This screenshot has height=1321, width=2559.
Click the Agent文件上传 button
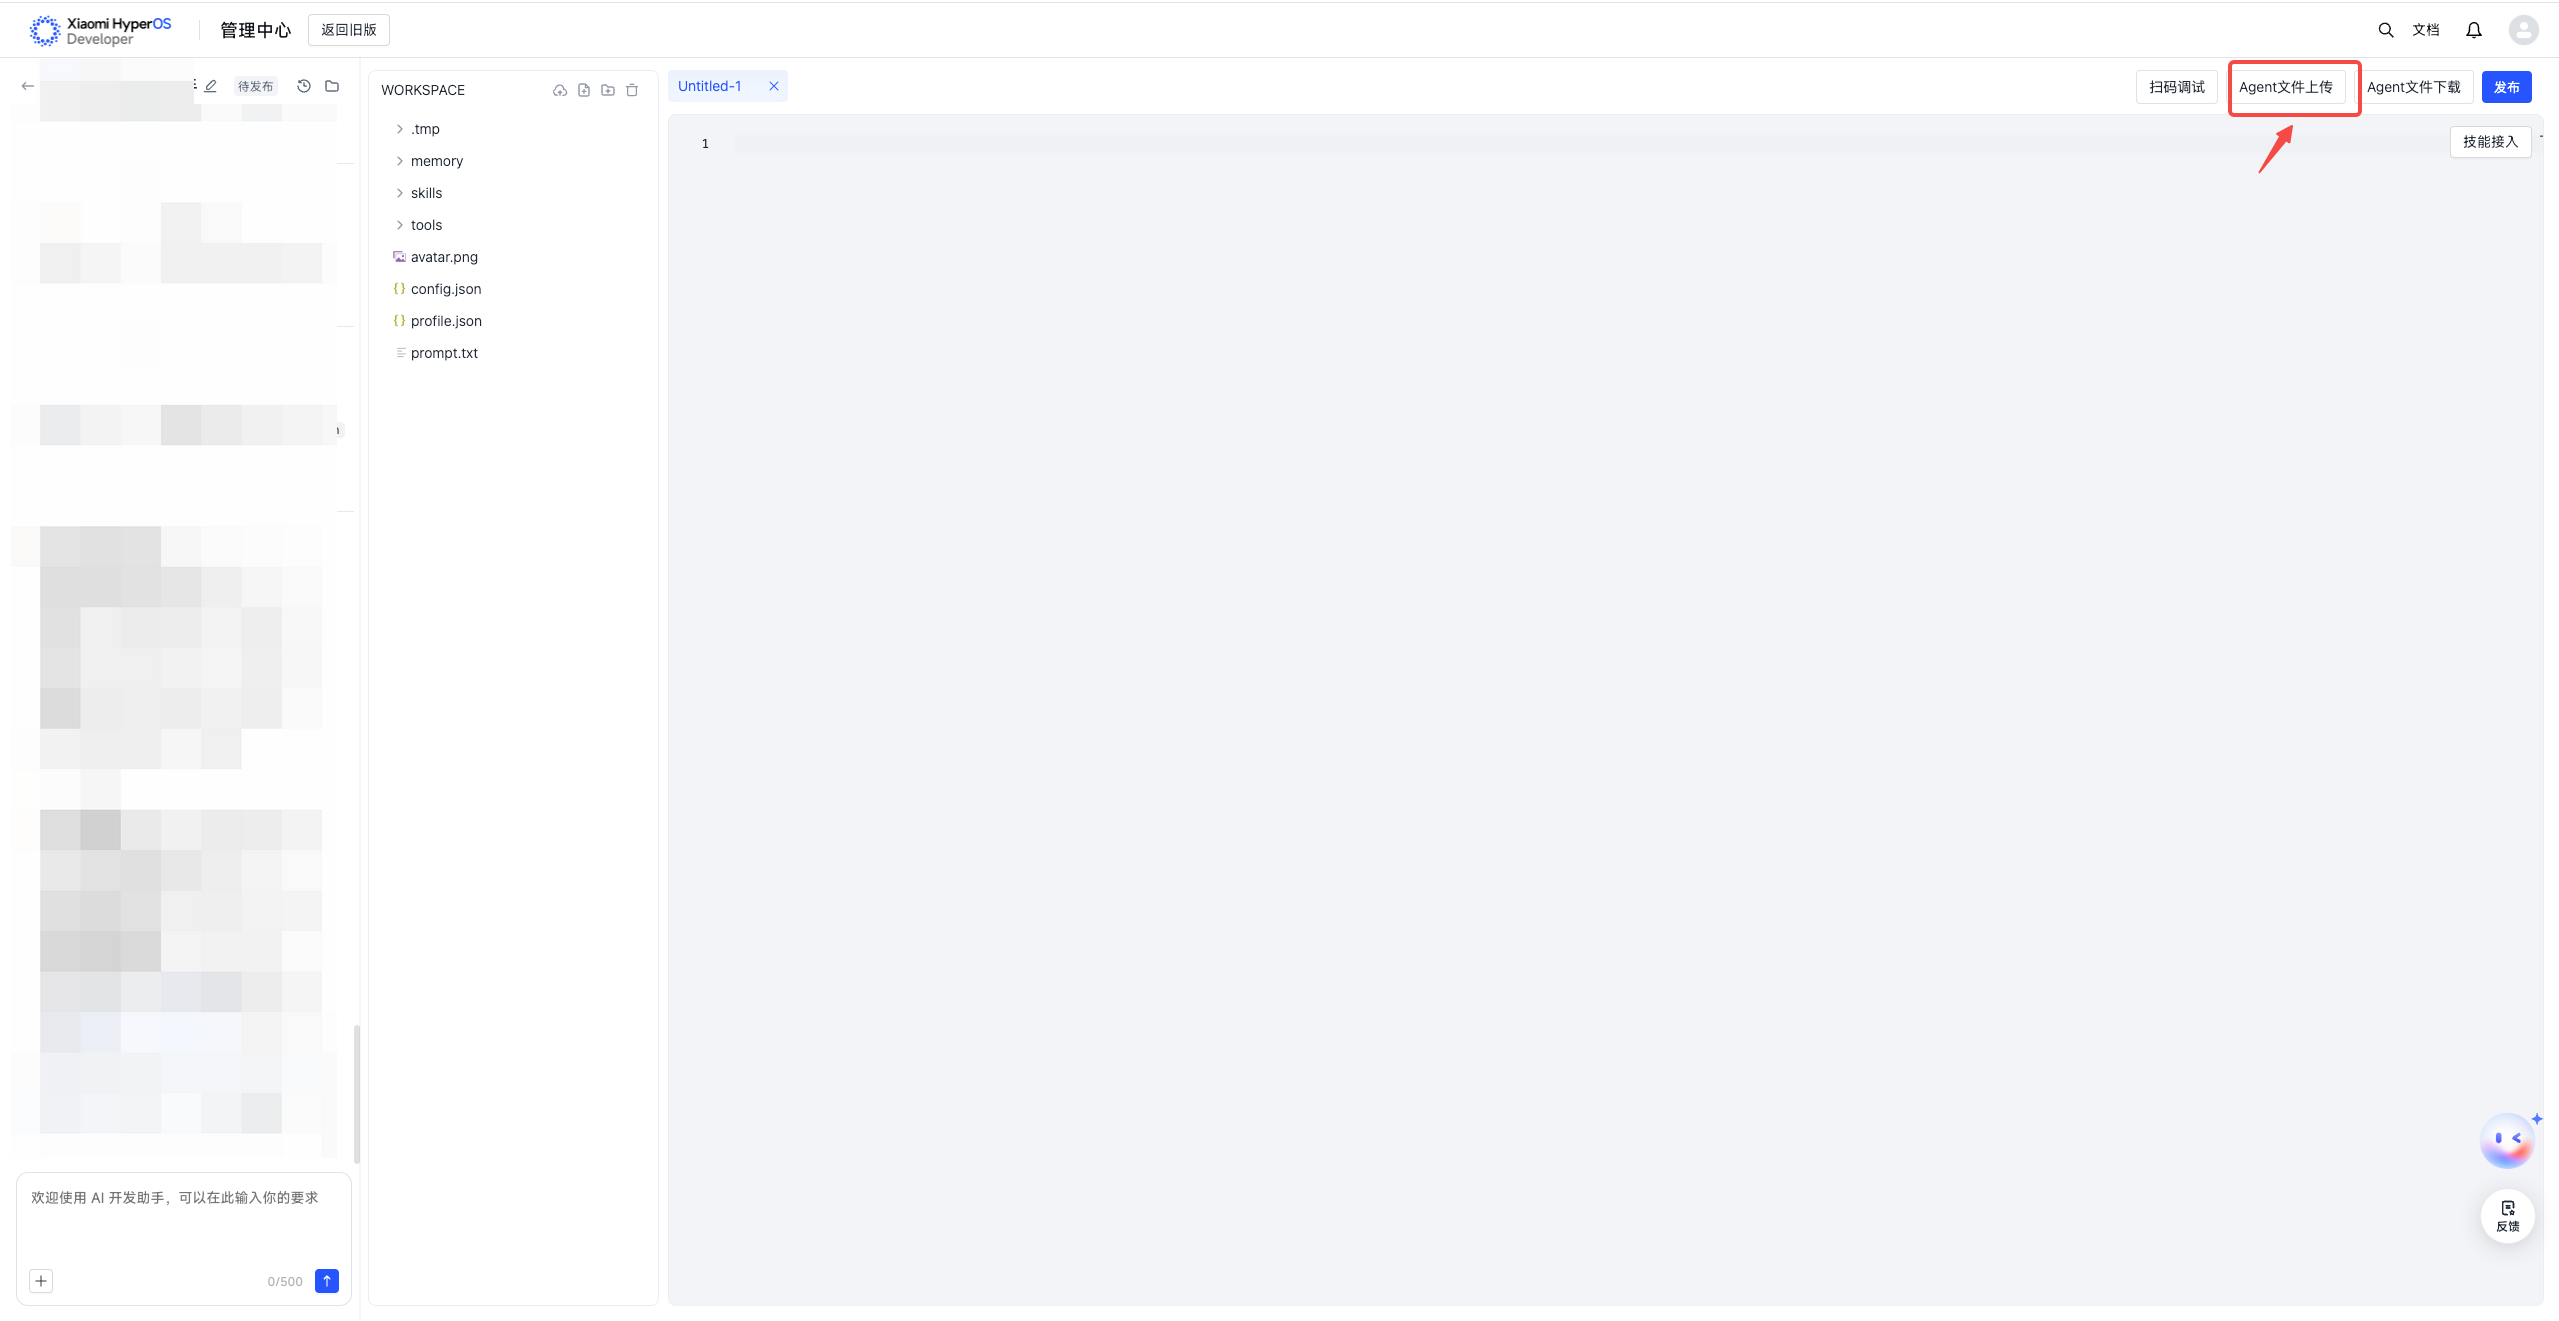pyautogui.click(x=2285, y=87)
